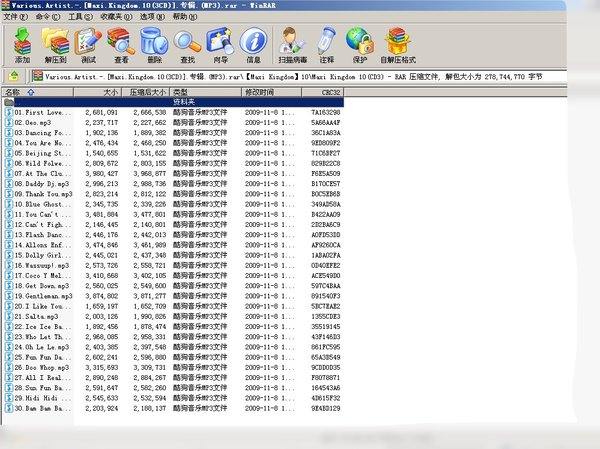This screenshot has width=600, height=449.
Task: Select the parent folder (资料夹) row
Action: tap(173, 102)
